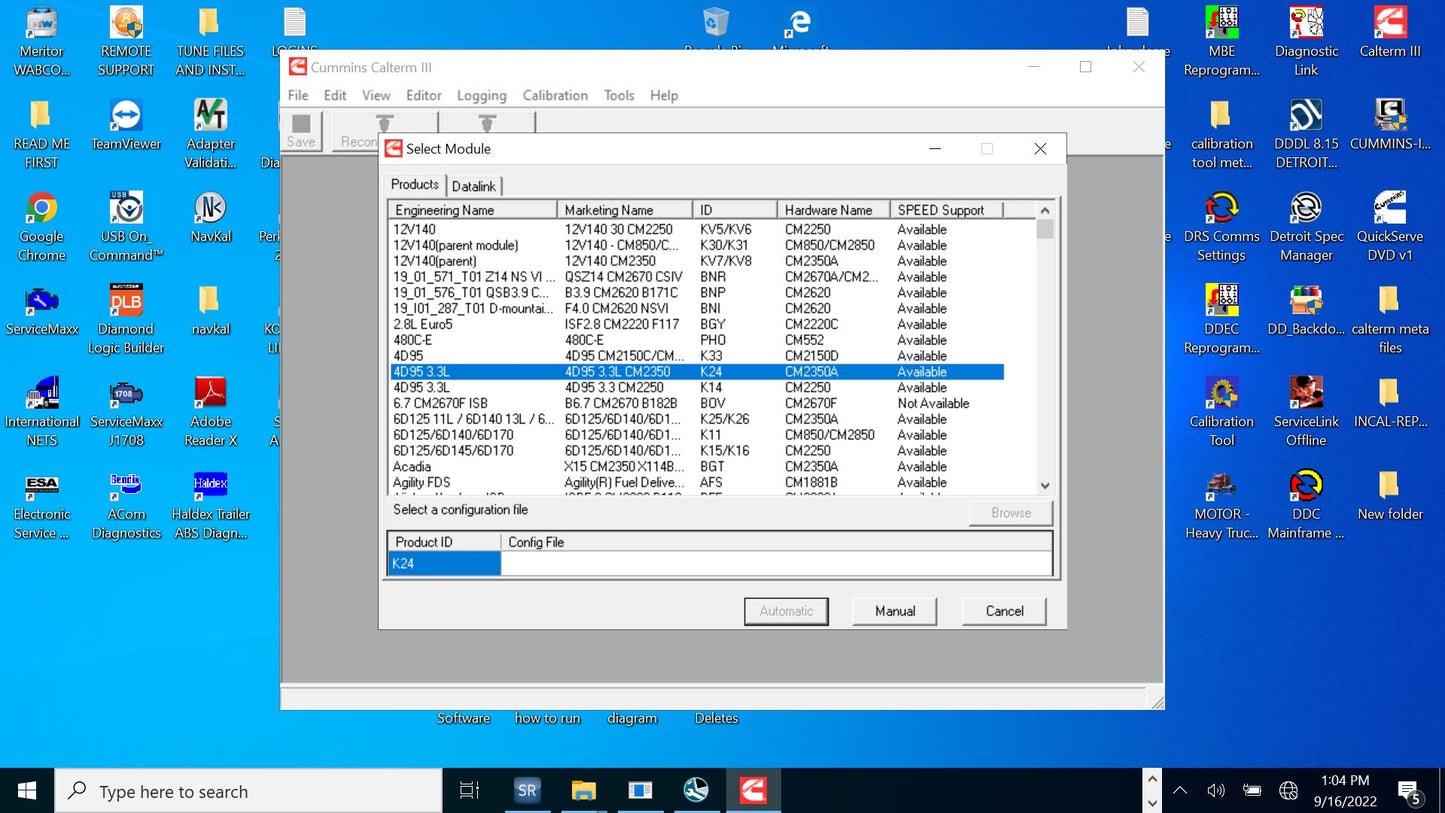Click volume icon in system tray
Screen dimensions: 1445x813
[x=1216, y=791]
